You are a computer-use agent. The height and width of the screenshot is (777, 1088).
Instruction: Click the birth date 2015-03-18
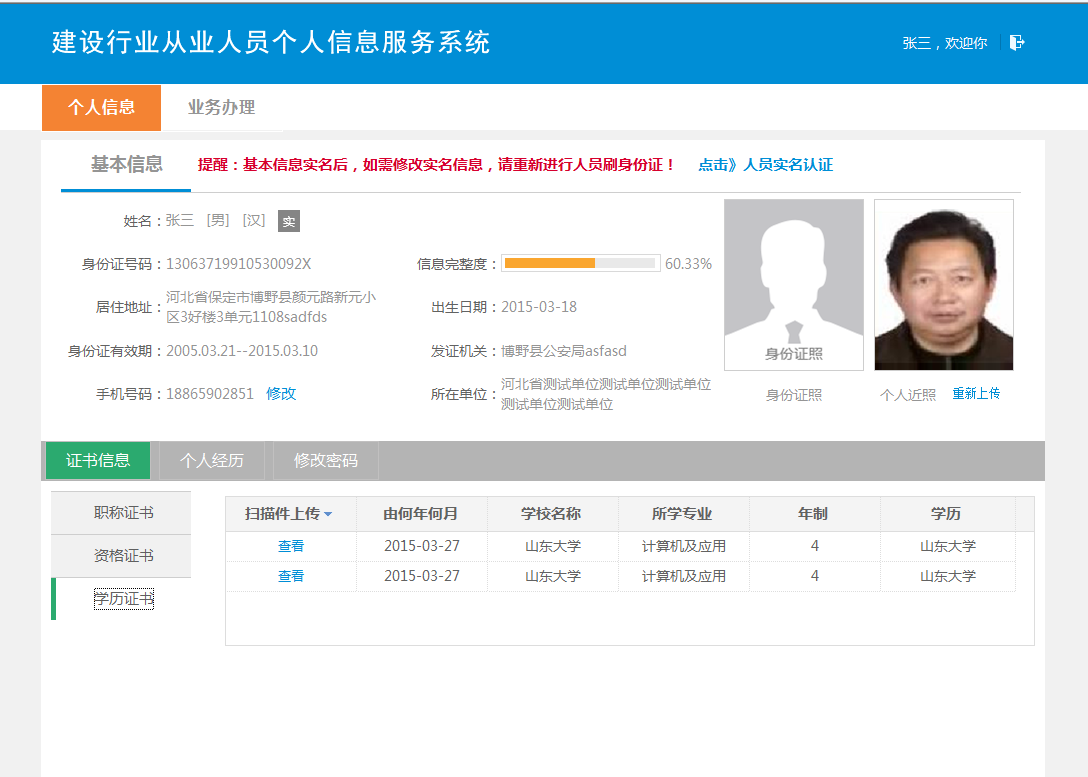pos(539,307)
